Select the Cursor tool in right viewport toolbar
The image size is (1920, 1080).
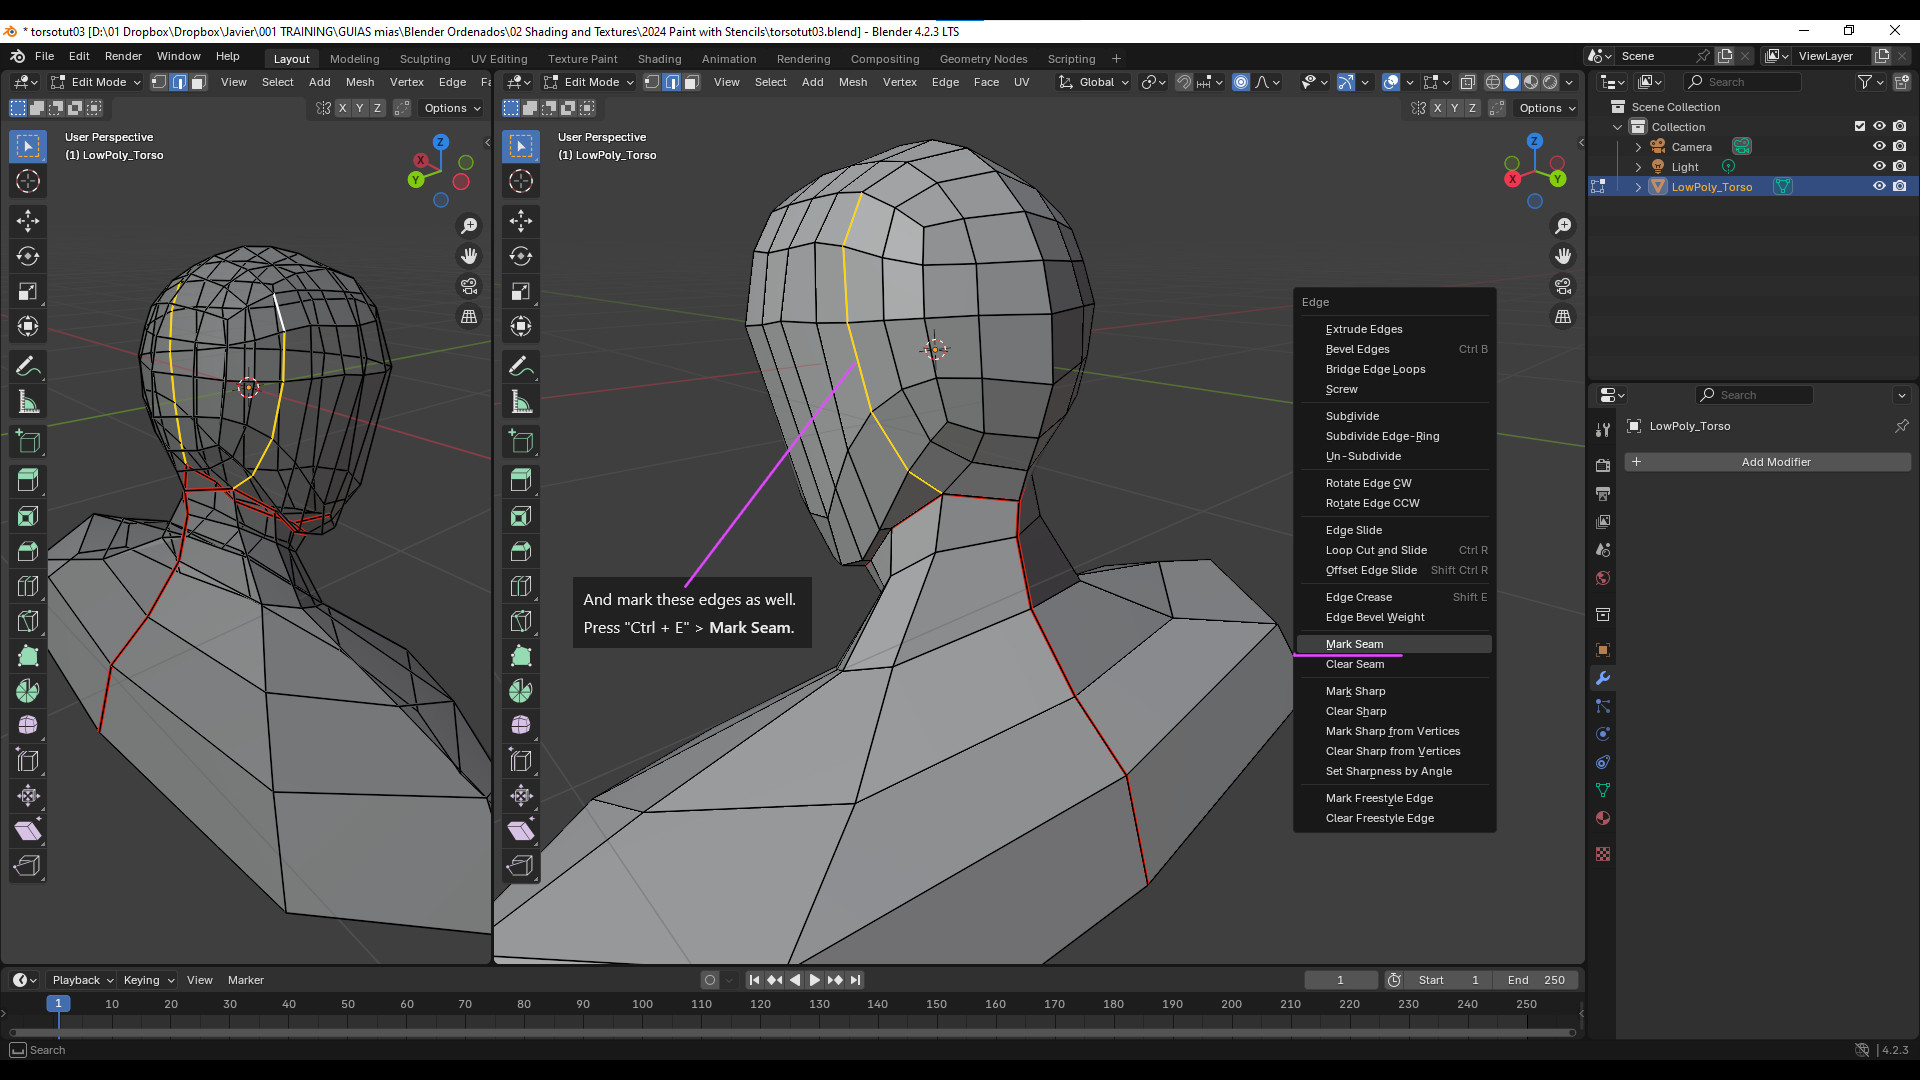pos(521,181)
